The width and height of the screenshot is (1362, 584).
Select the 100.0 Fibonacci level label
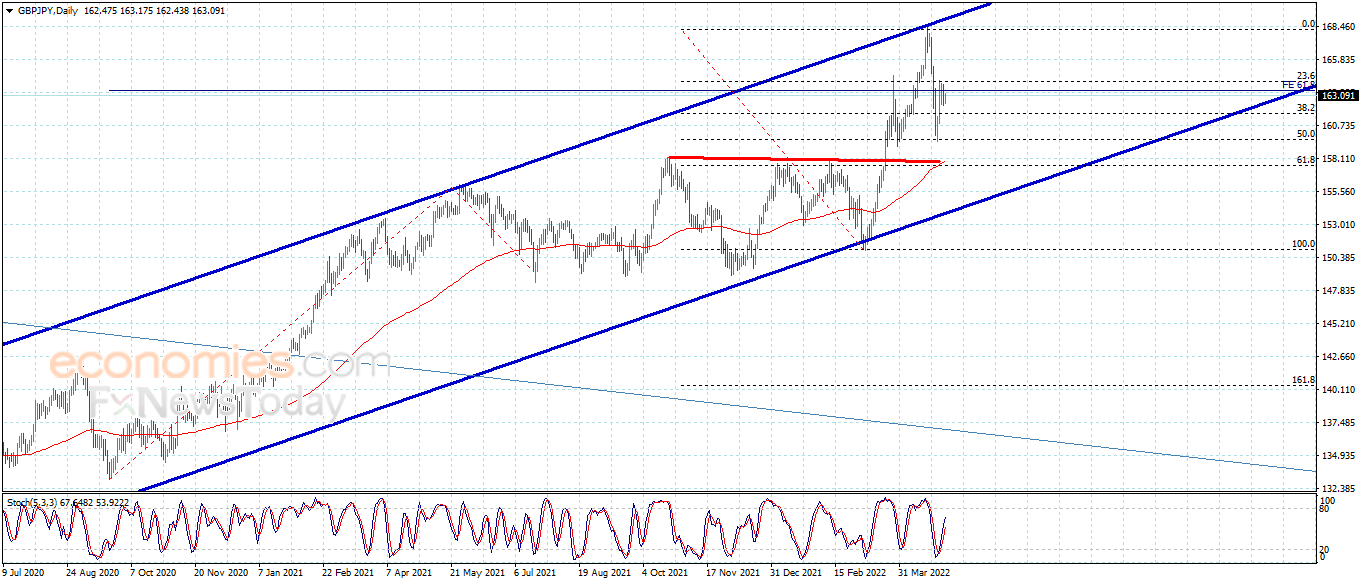1303,244
